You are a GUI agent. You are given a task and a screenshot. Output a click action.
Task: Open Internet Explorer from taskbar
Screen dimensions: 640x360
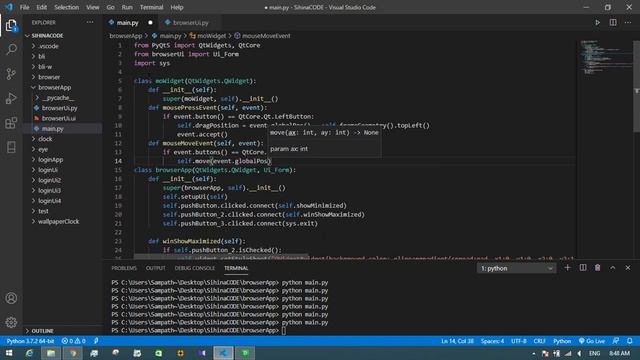[x=29, y=353]
